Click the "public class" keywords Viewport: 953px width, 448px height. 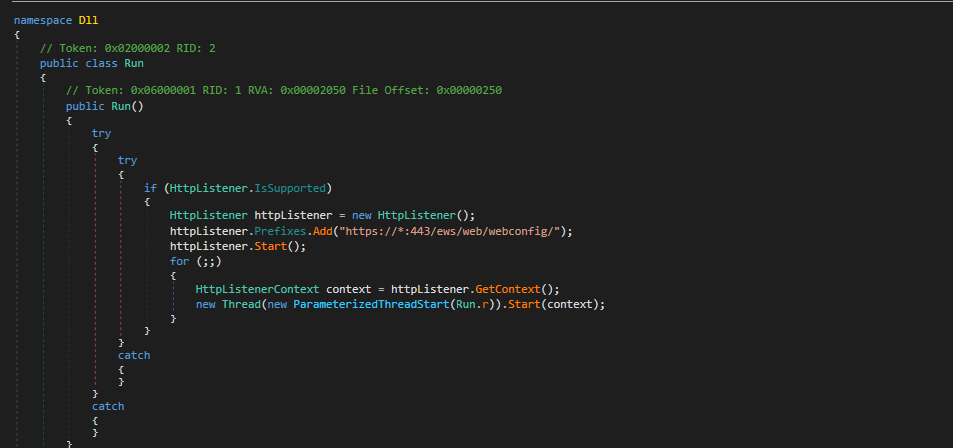[79, 63]
